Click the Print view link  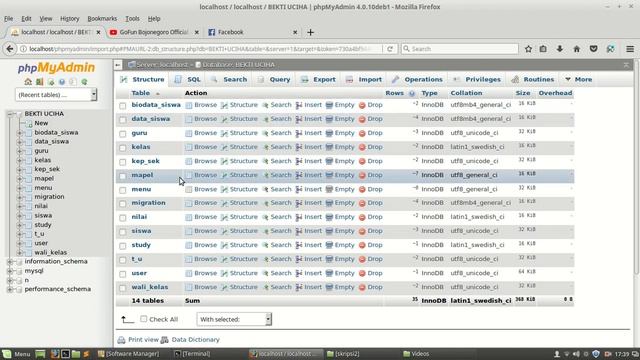[143, 340]
